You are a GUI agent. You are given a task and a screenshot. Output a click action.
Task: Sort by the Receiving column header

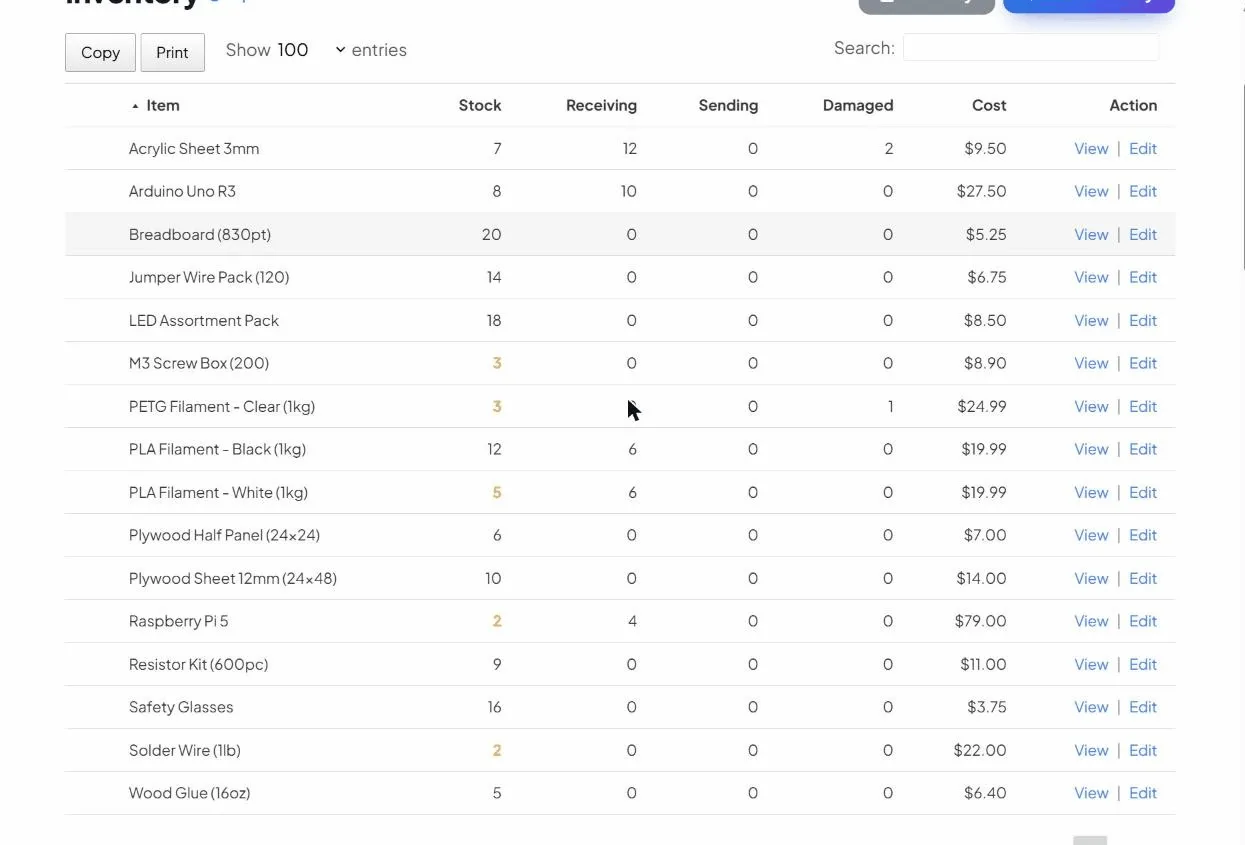[601, 105]
